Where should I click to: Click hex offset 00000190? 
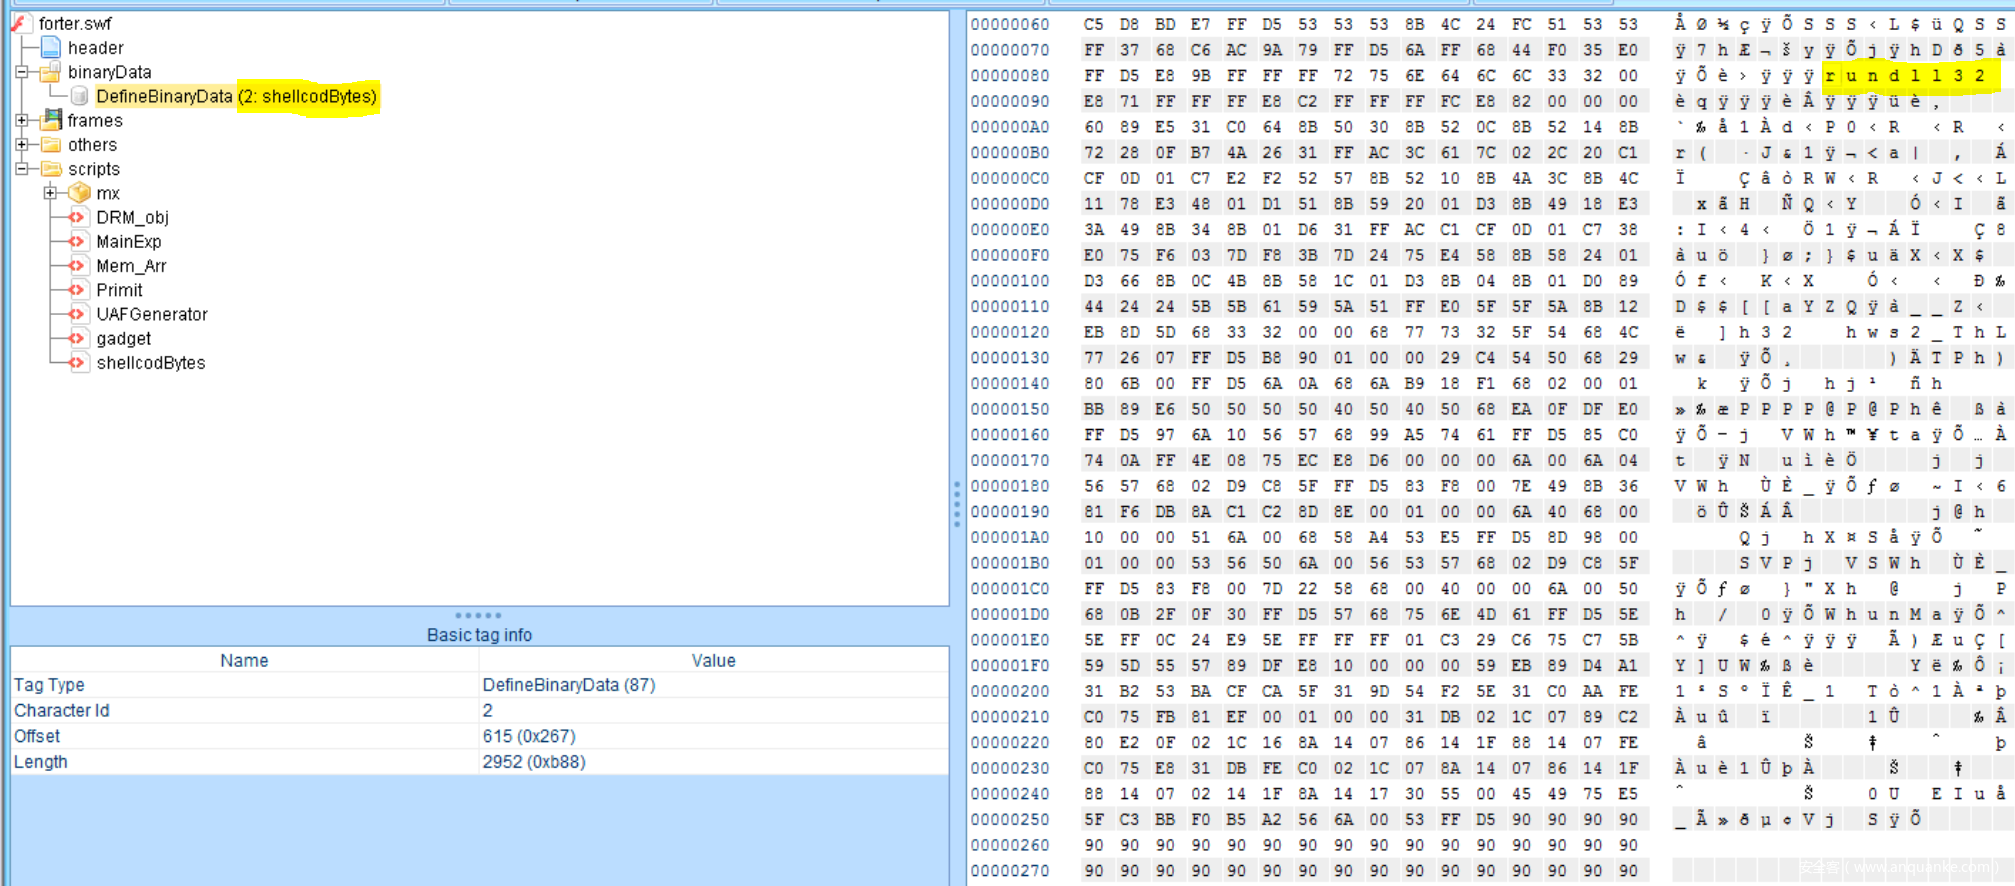(1010, 511)
